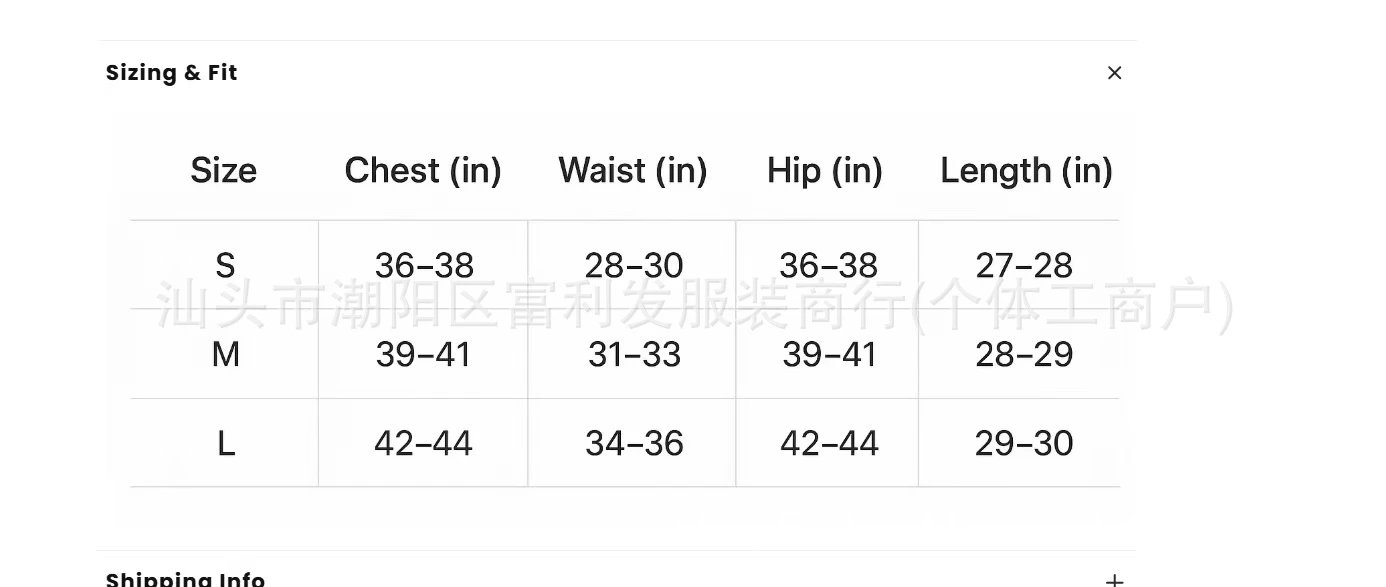Click the length value 27–28

click(x=1024, y=266)
